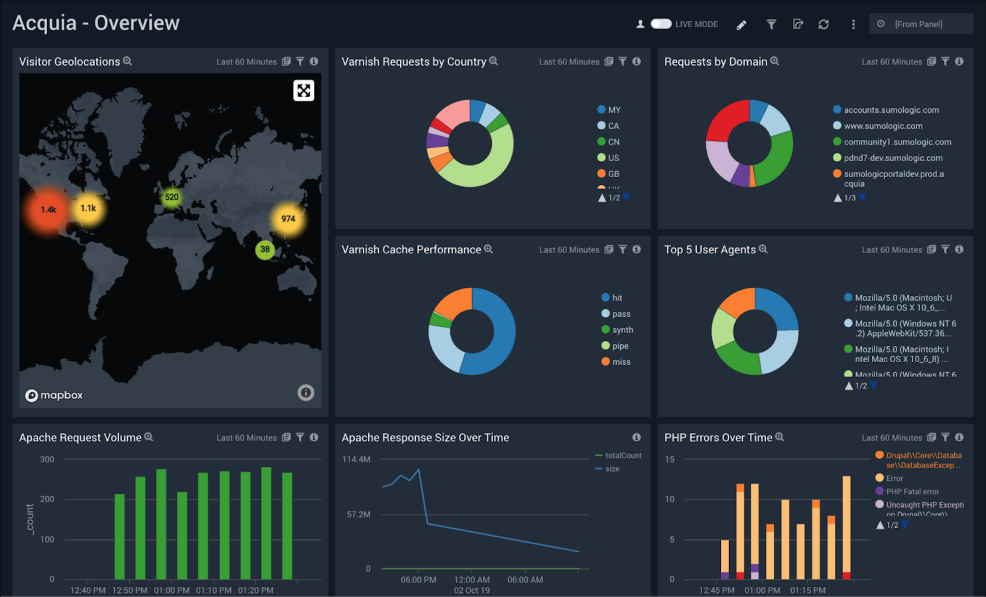Viewport: 986px width, 597px height.
Task: Refresh the dashboard with the refresh icon
Action: [x=822, y=23]
